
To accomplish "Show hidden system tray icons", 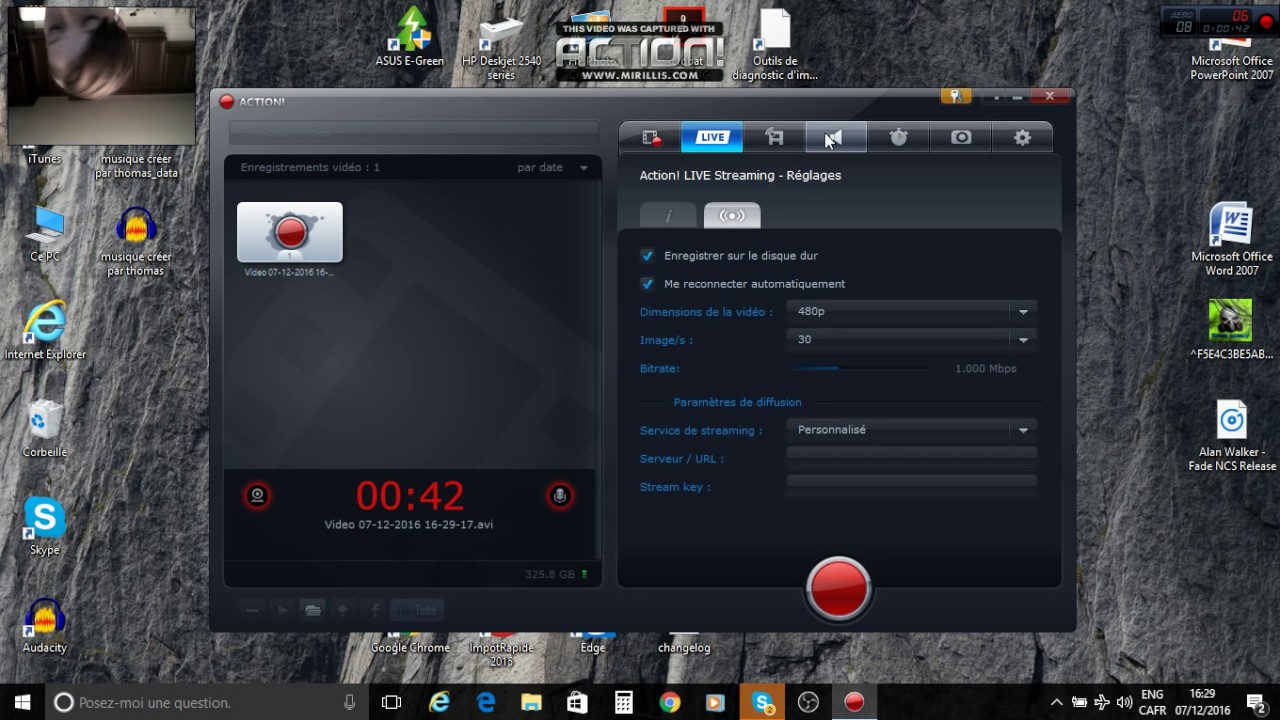I will [1056, 703].
